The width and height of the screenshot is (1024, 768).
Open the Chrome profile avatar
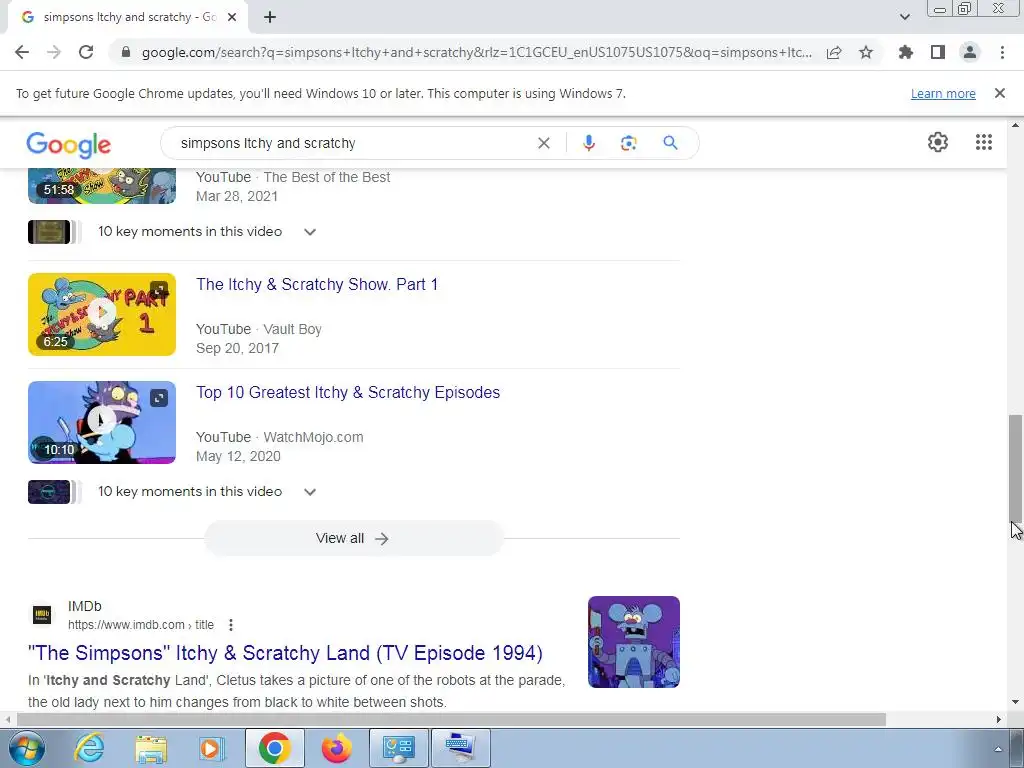tap(970, 52)
